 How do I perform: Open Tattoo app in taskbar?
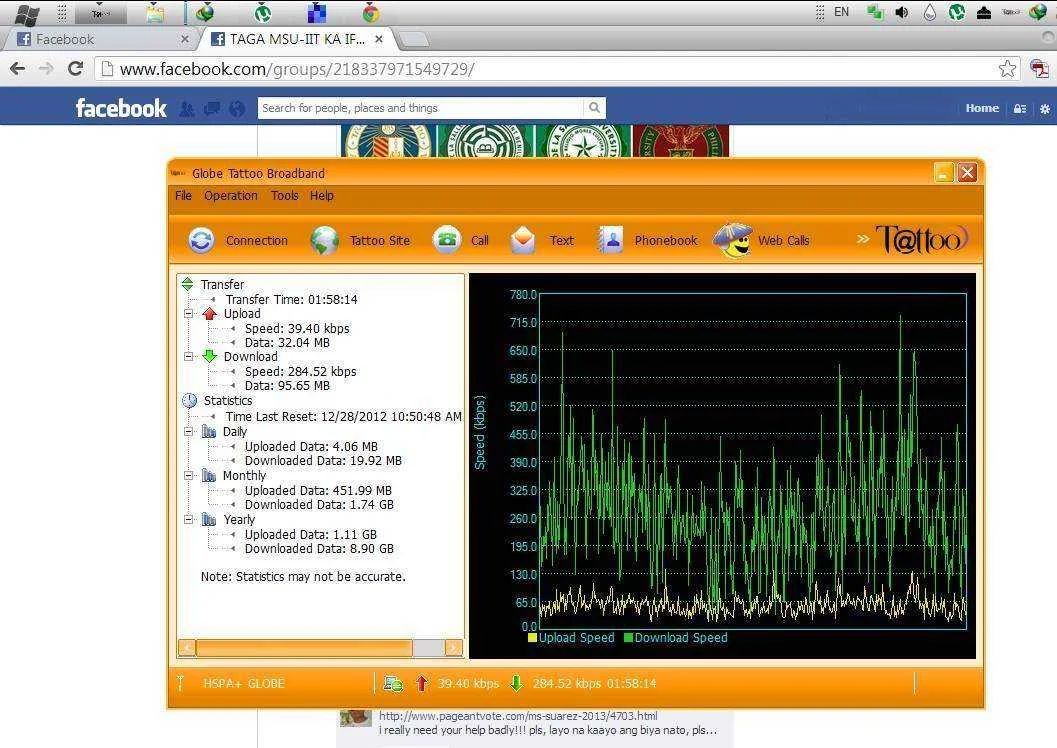100,13
